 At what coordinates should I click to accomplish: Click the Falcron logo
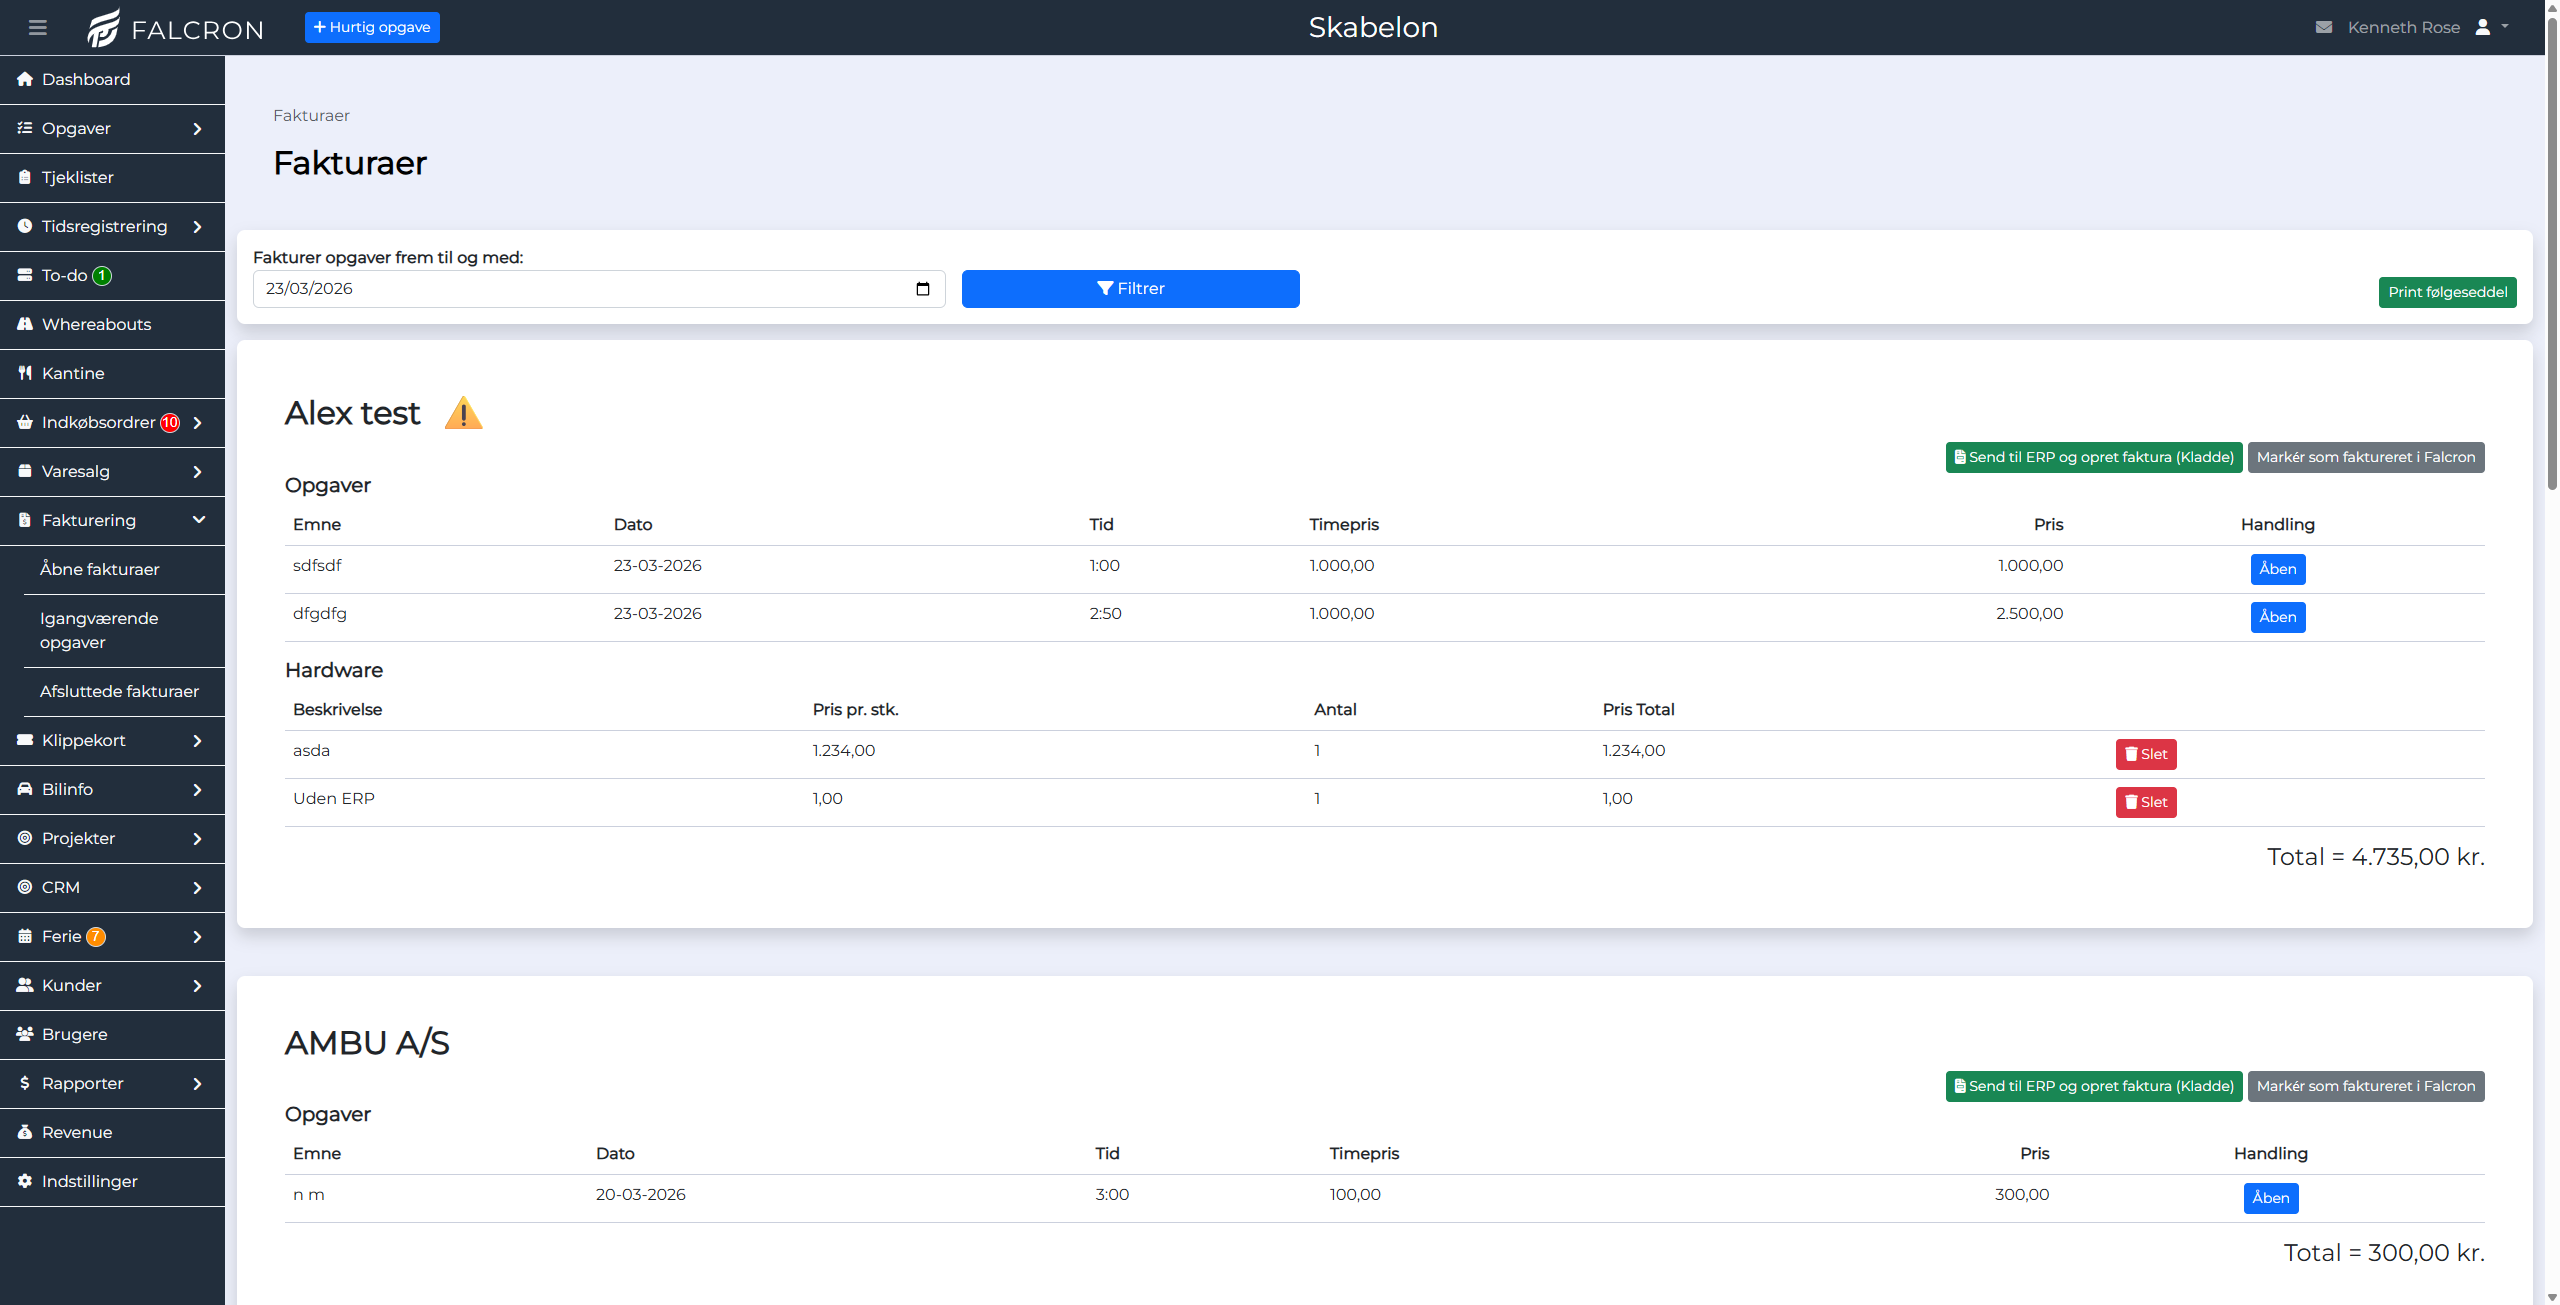pos(176,28)
